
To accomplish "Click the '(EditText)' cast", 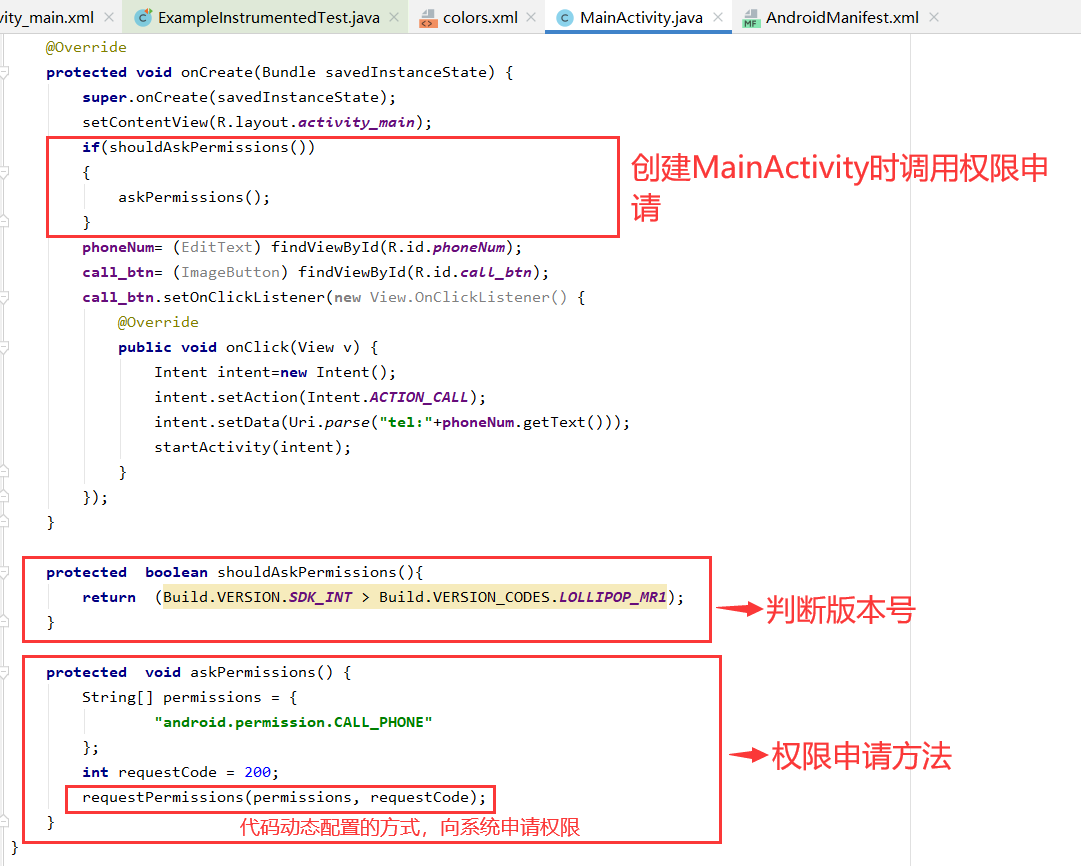I will (216, 247).
